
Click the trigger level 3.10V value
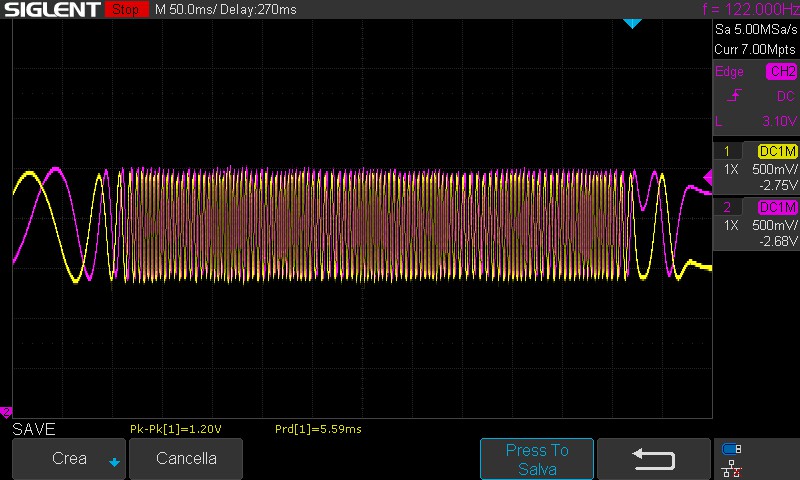(x=776, y=120)
